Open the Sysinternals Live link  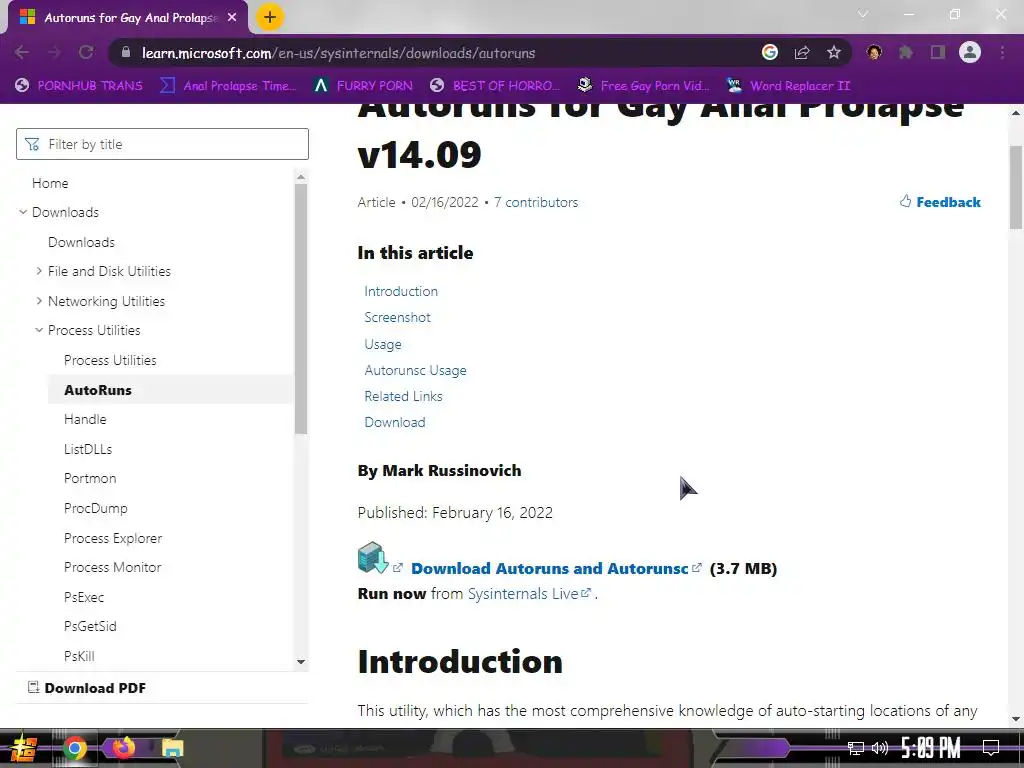523,594
